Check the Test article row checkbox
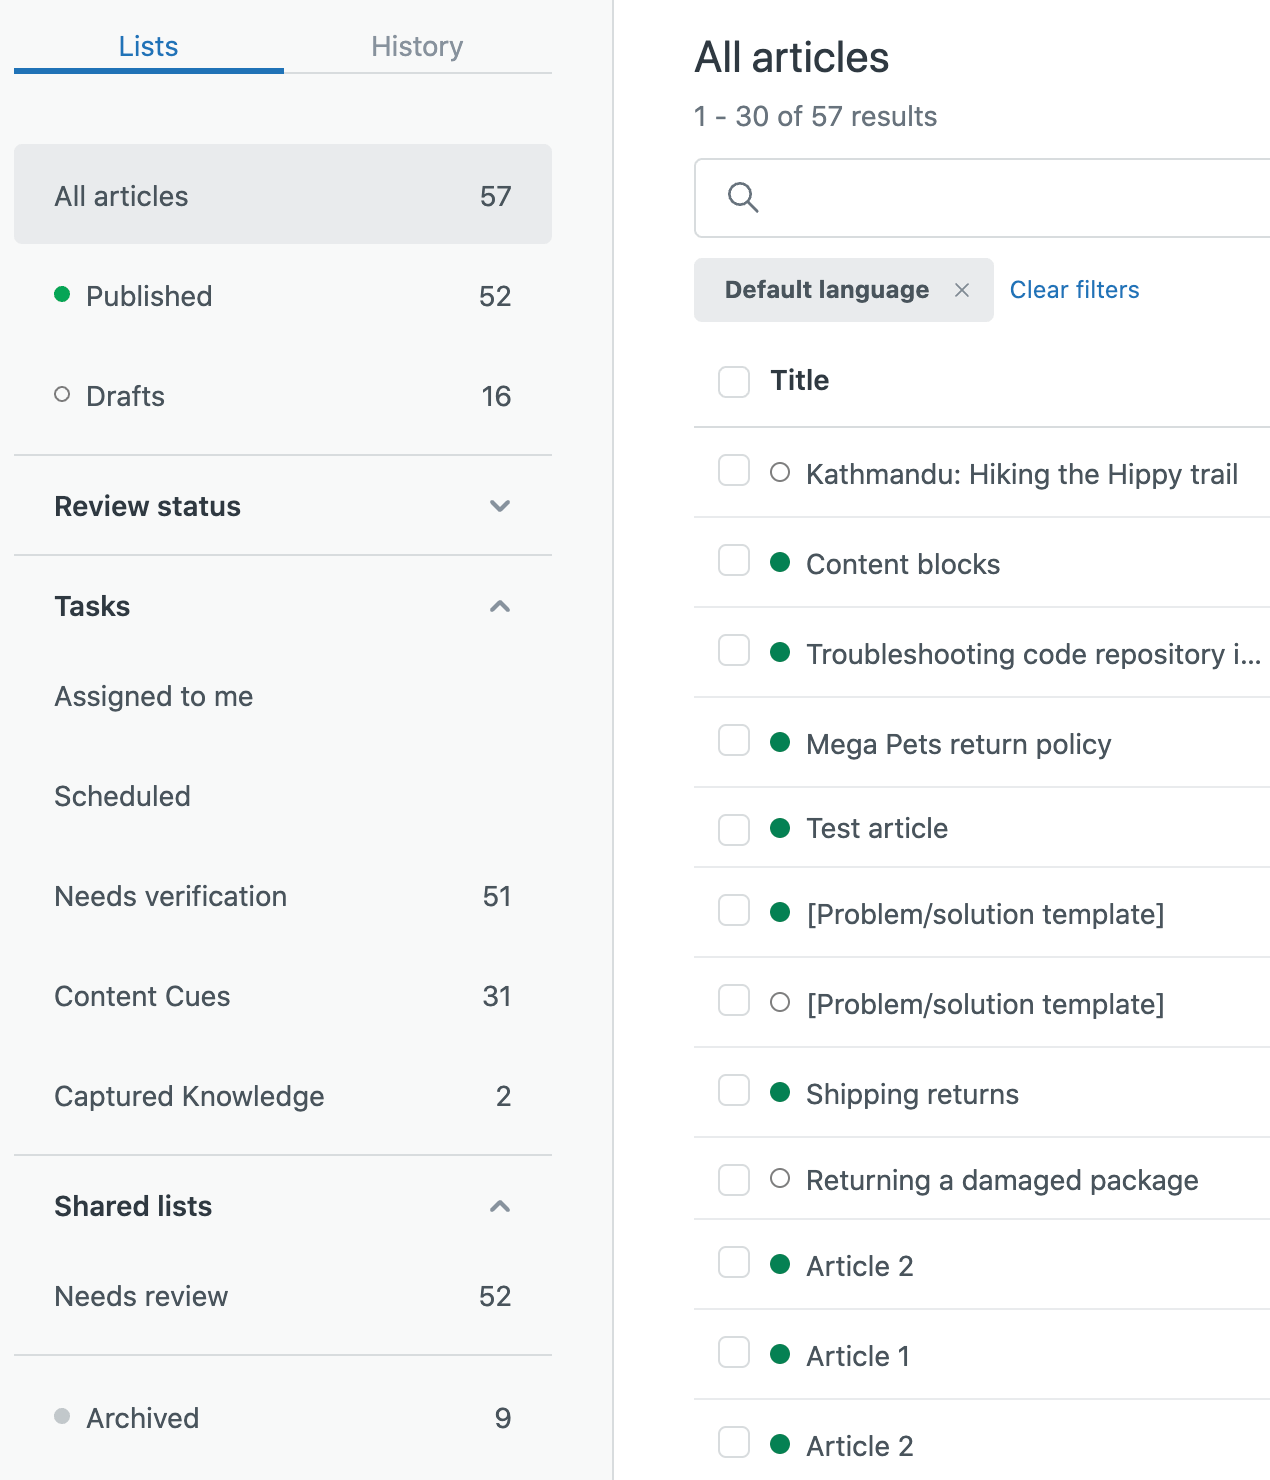1270x1480 pixels. pos(734,829)
